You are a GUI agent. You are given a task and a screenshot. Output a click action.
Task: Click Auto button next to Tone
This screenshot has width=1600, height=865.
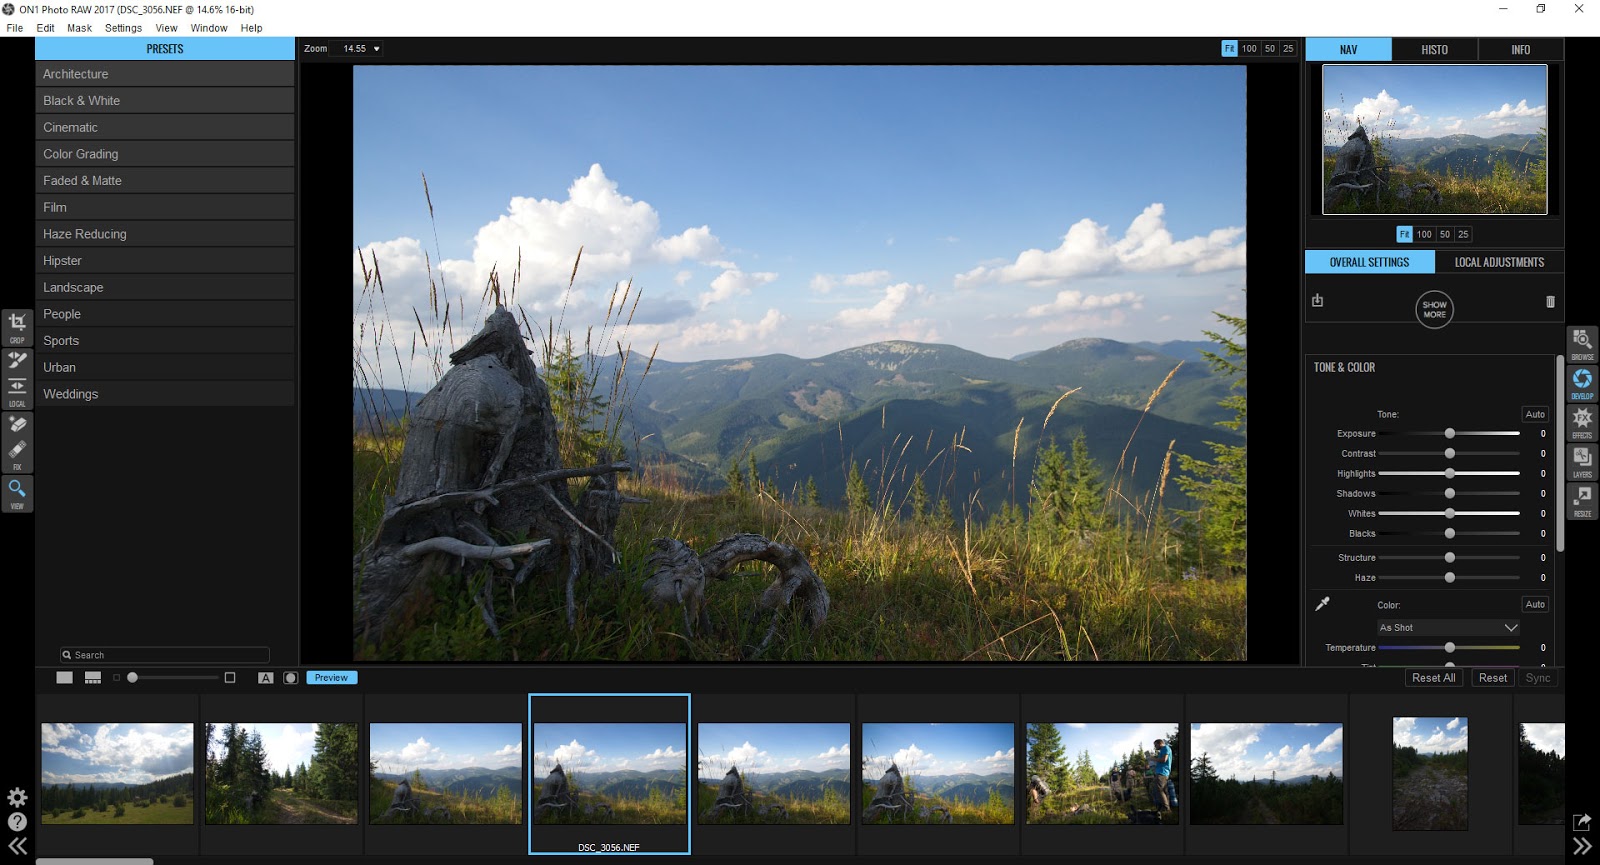1535,414
